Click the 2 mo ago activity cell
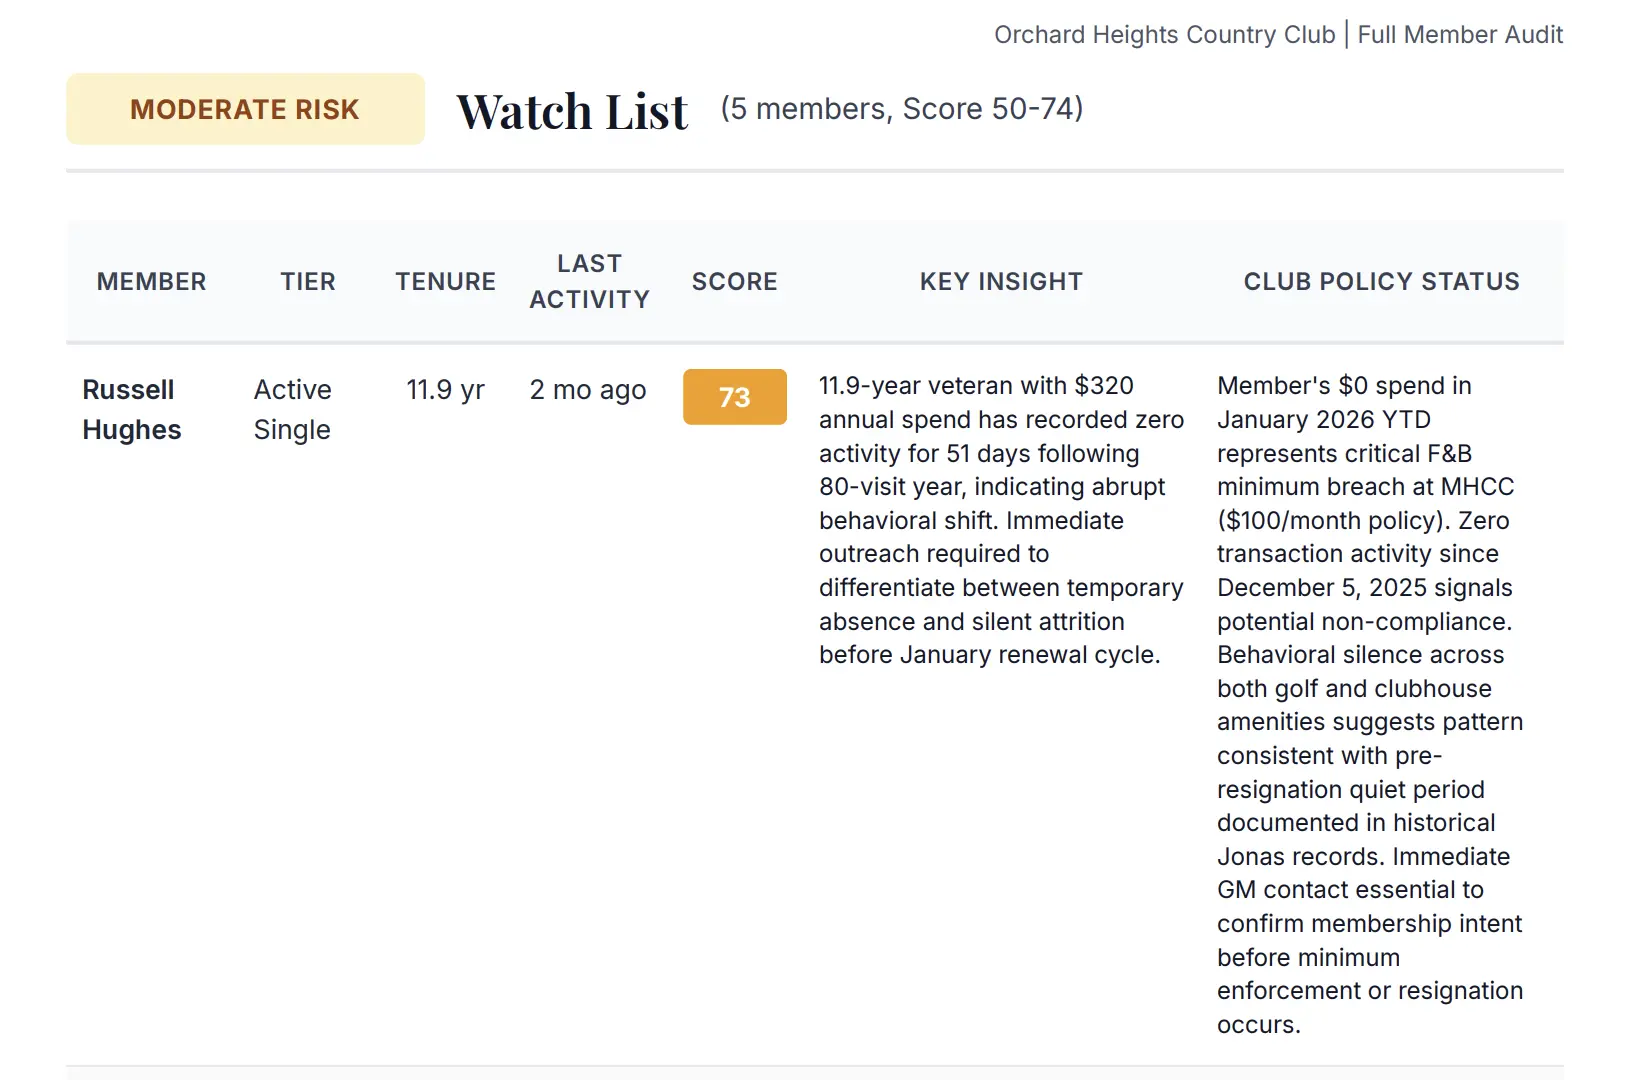 588,390
